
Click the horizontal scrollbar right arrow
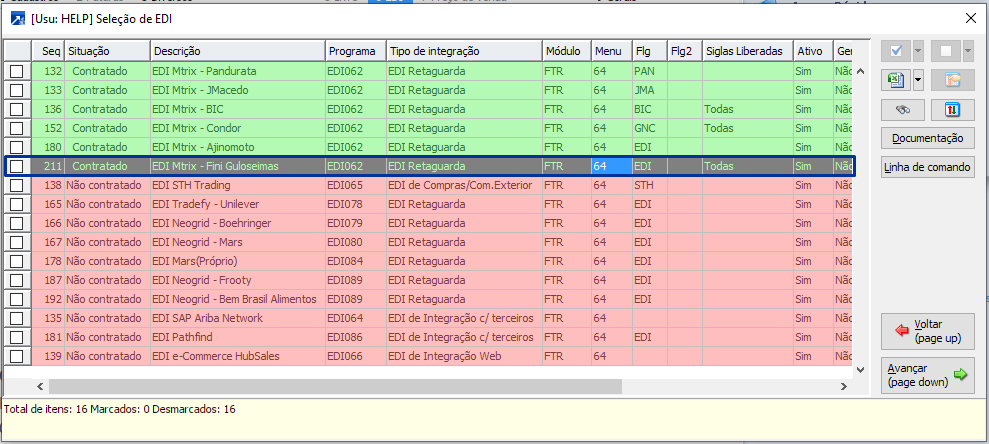coord(843,386)
